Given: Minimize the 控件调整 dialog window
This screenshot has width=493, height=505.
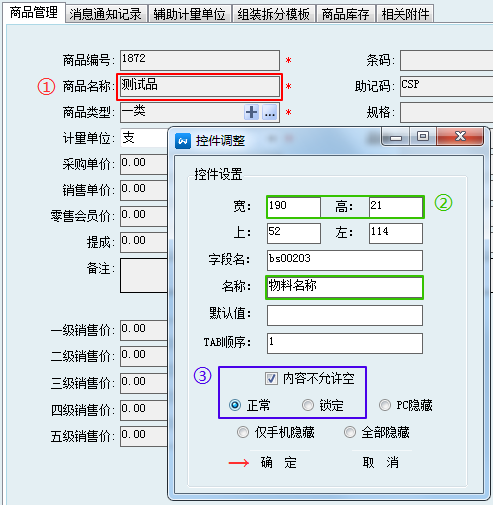Looking at the screenshot, I should (396, 137).
